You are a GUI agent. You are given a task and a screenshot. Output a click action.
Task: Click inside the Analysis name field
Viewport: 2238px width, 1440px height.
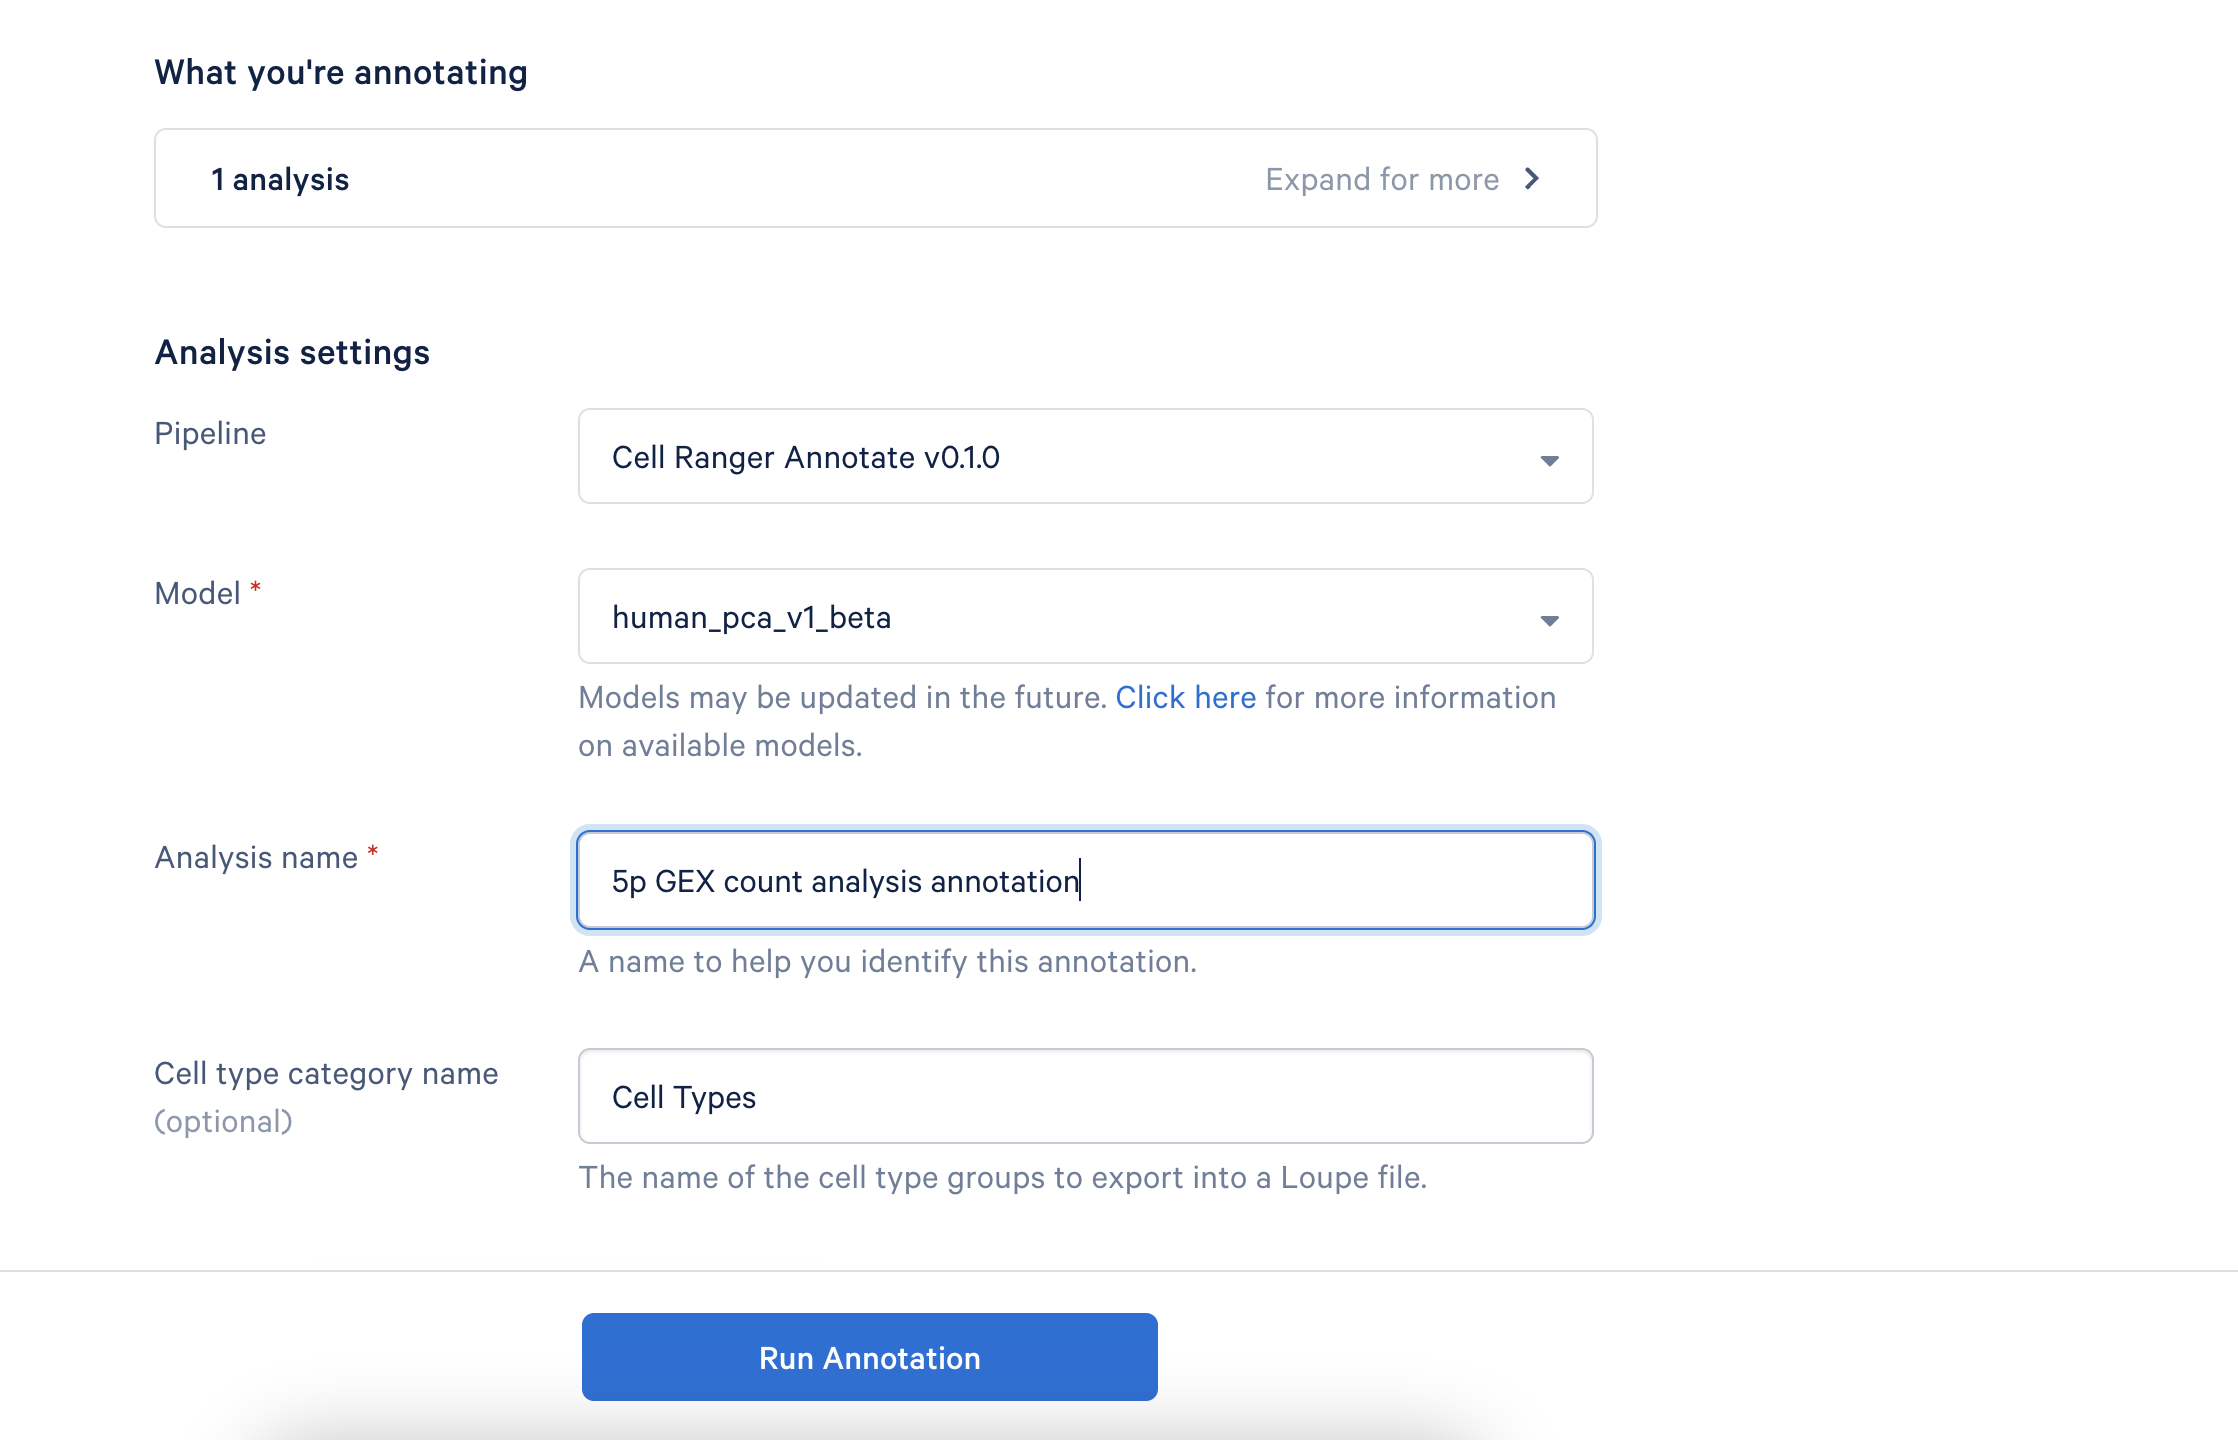coord(1085,880)
